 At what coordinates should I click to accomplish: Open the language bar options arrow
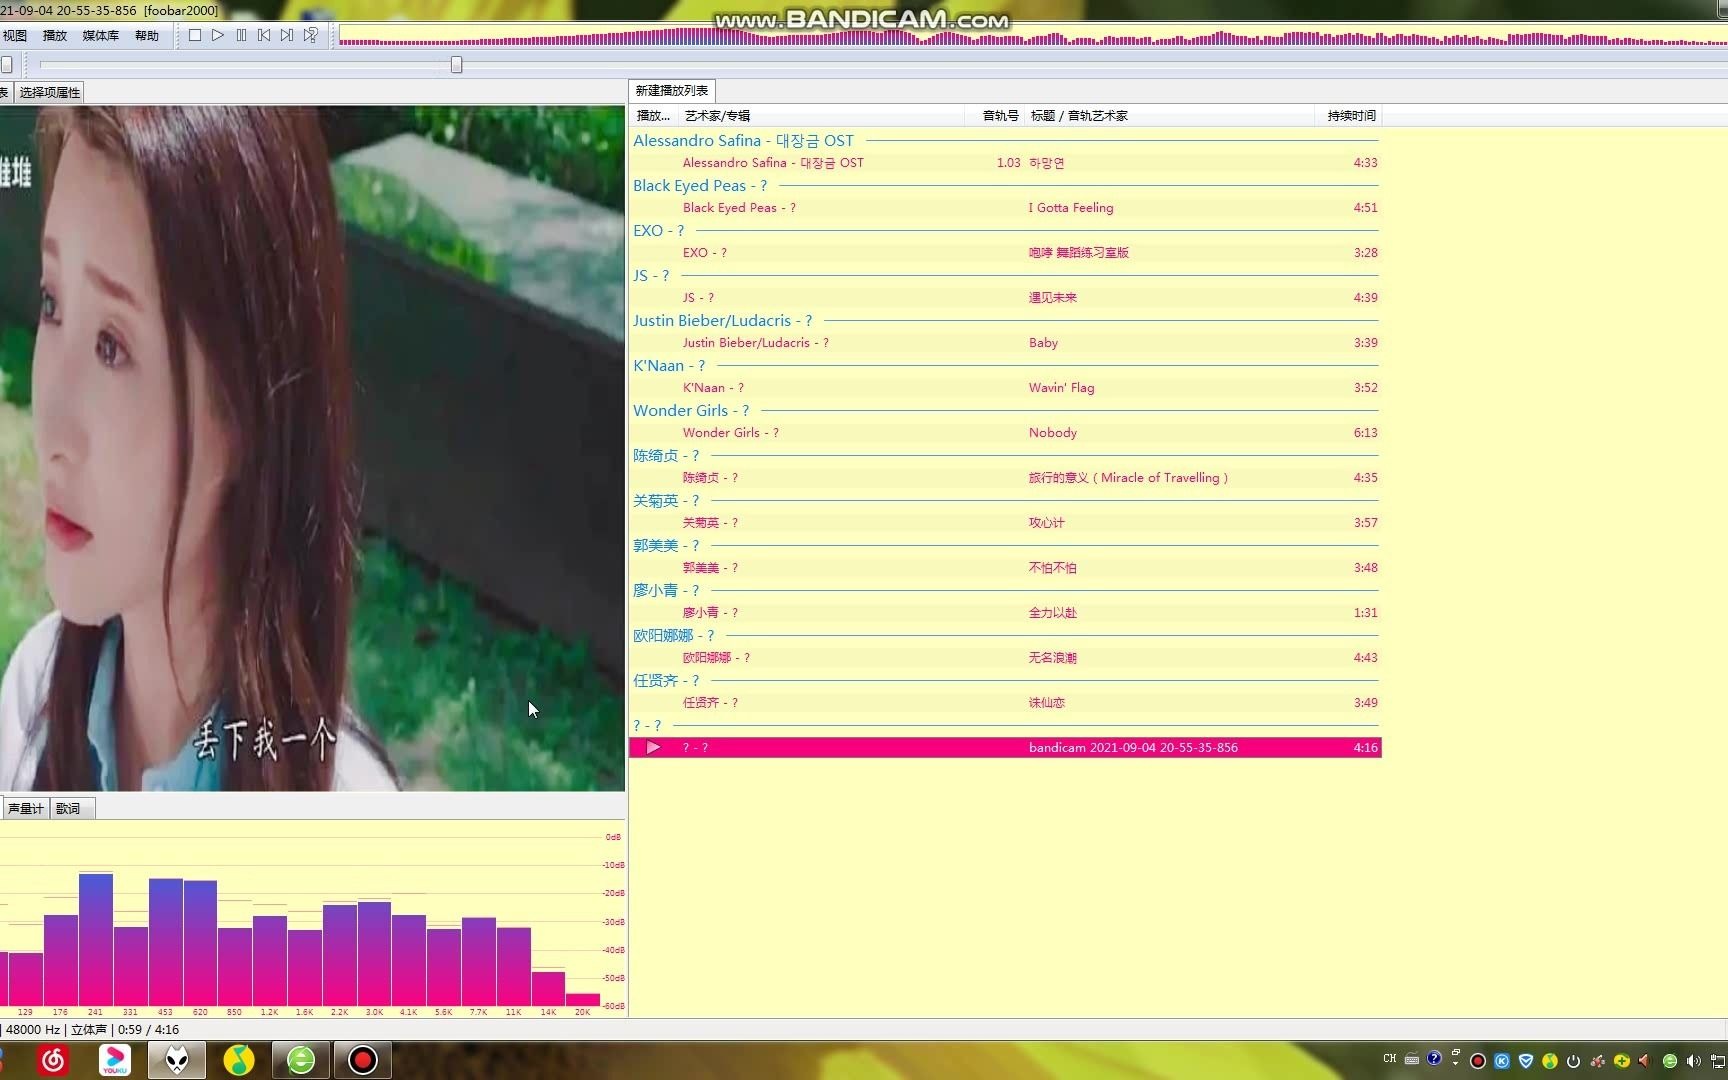[1456, 1064]
